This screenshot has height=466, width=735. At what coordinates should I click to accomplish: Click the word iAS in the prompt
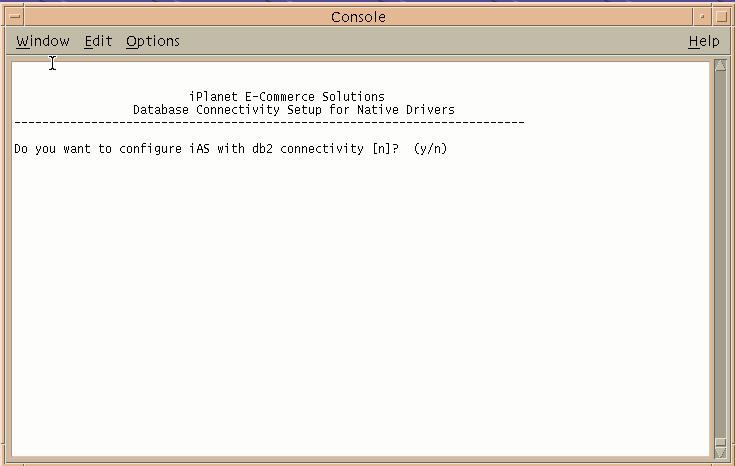pyautogui.click(x=199, y=149)
